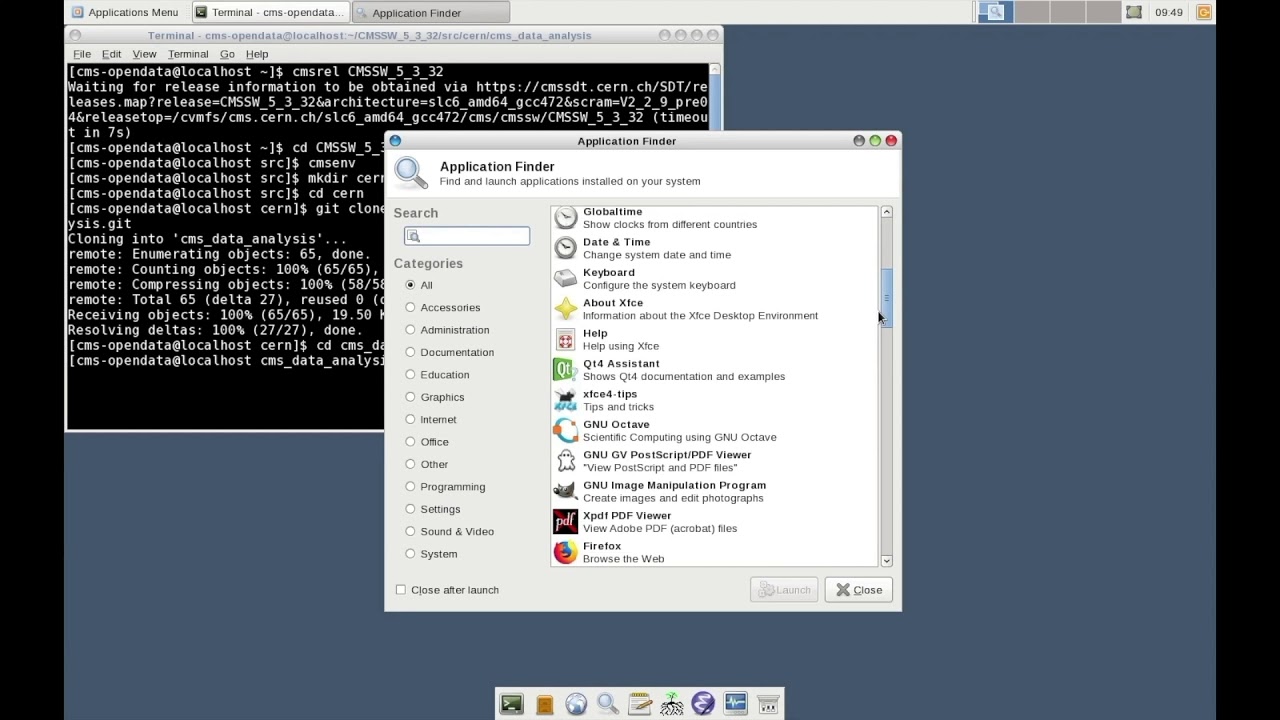The image size is (1280, 720).
Task: Enable Close after launch checkbox
Action: [401, 590]
